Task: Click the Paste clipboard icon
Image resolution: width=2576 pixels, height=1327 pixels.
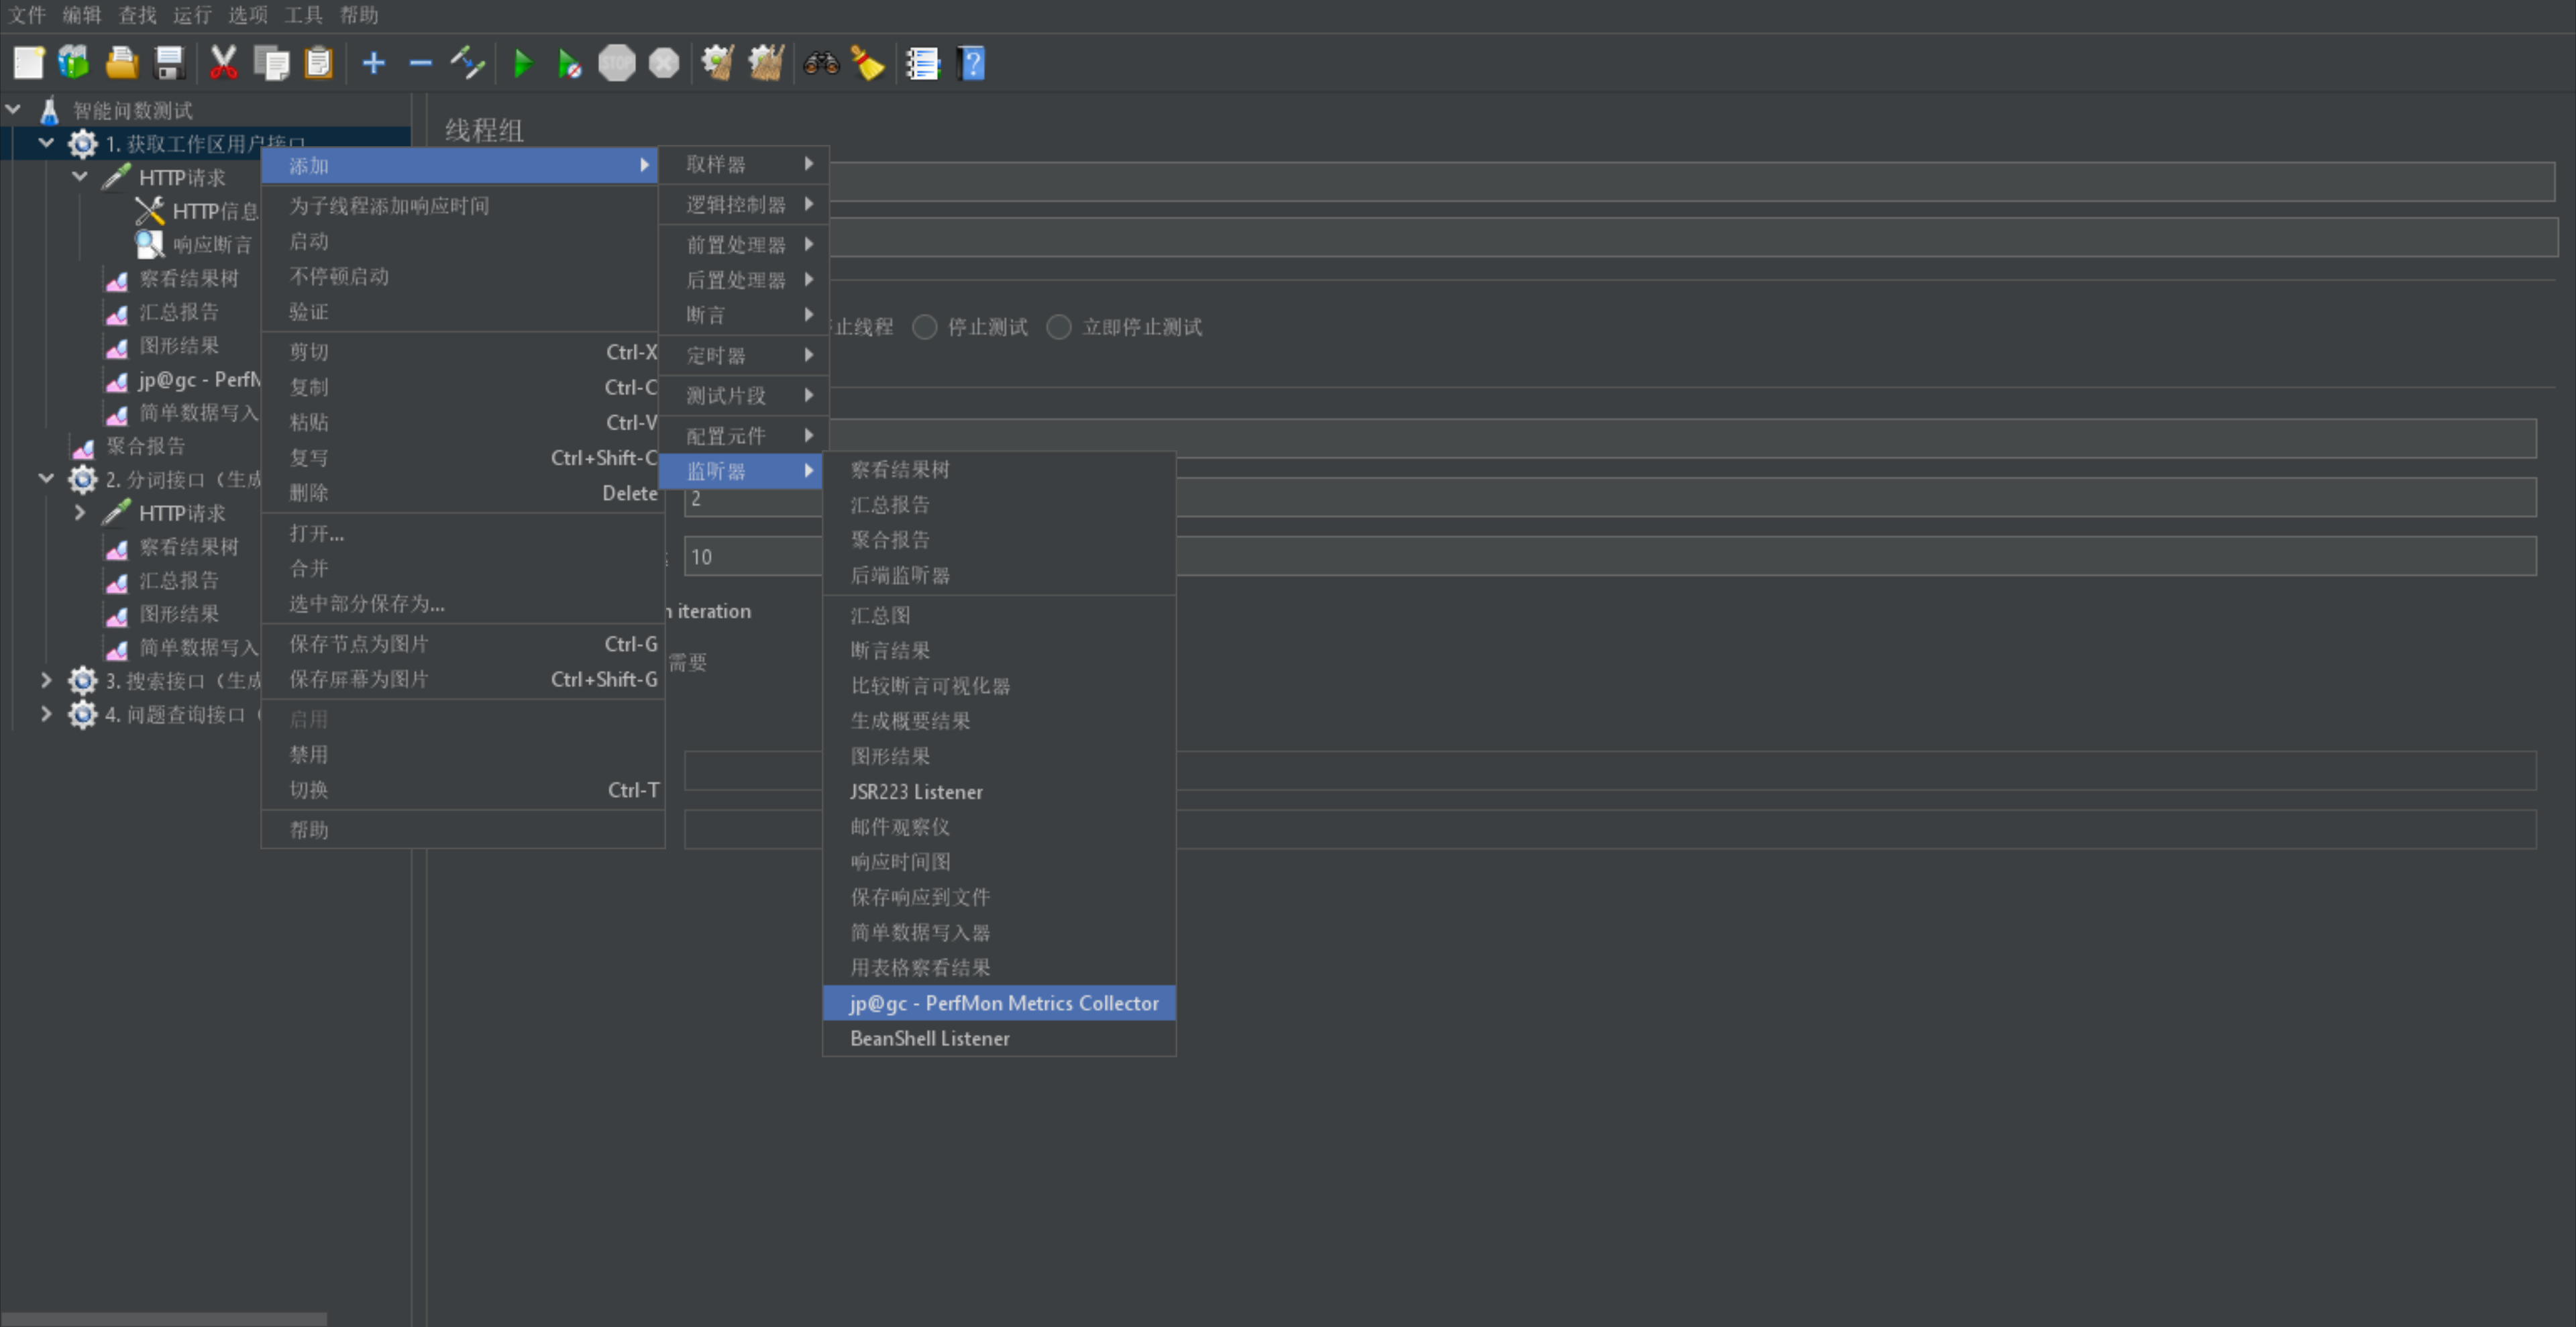Action: [x=318, y=63]
